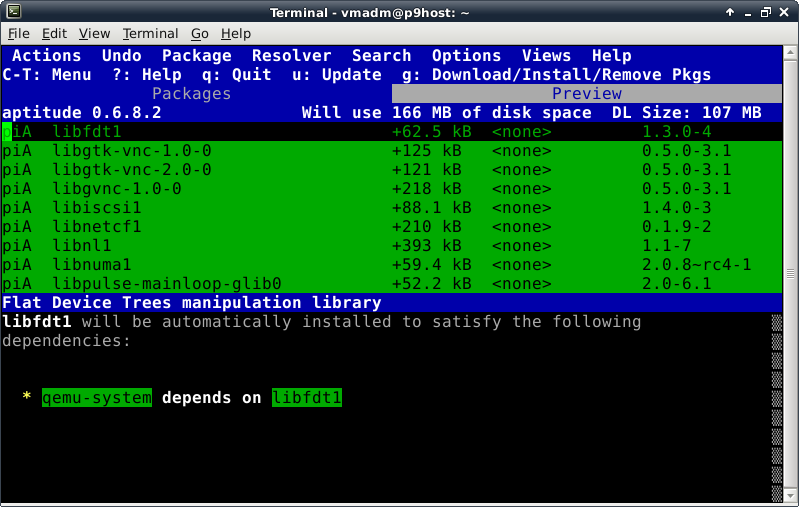Open aptitude's Actions menu
Image resolution: width=799 pixels, height=507 pixels.
tap(46, 56)
